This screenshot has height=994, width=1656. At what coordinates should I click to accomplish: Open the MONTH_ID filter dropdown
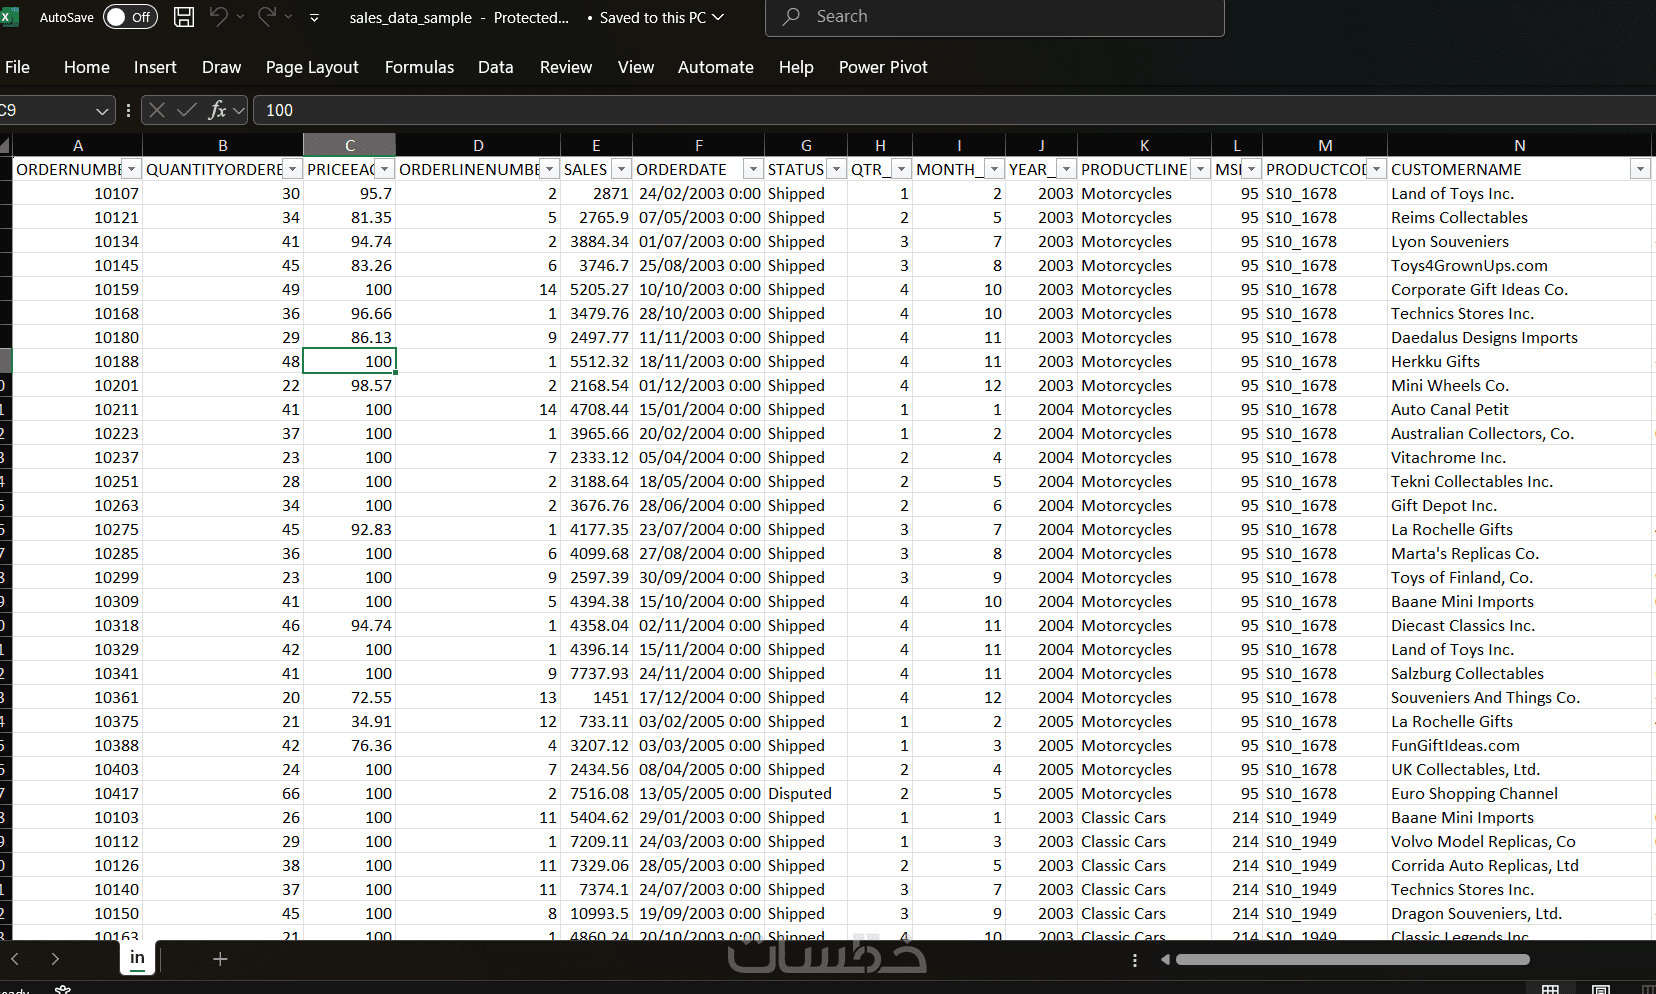[x=994, y=169]
